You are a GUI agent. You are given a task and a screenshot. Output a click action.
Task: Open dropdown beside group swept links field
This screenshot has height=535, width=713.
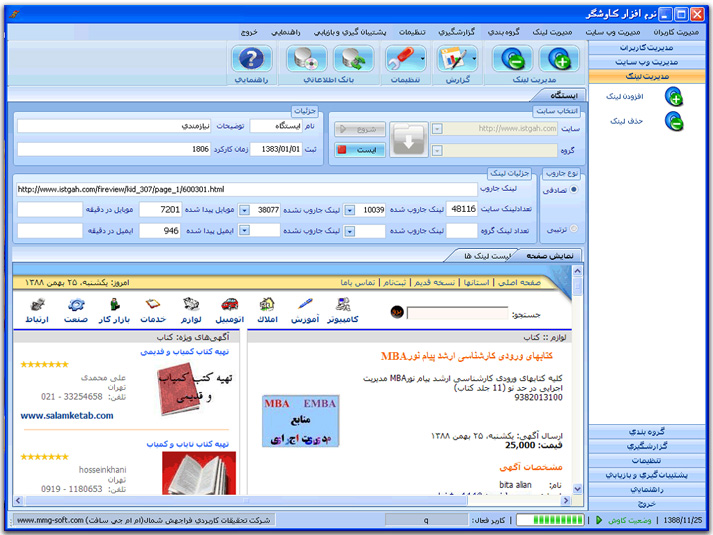[x=350, y=231]
